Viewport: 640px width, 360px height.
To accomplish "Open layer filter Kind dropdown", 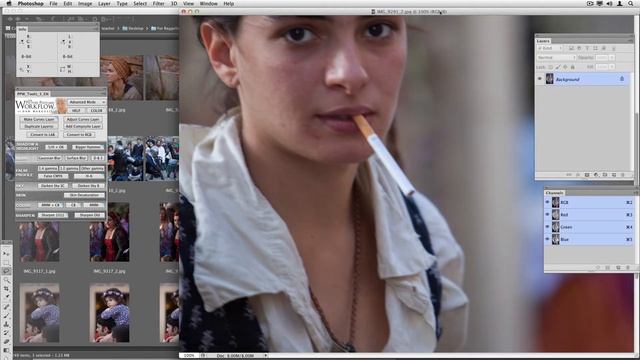I will point(550,48).
